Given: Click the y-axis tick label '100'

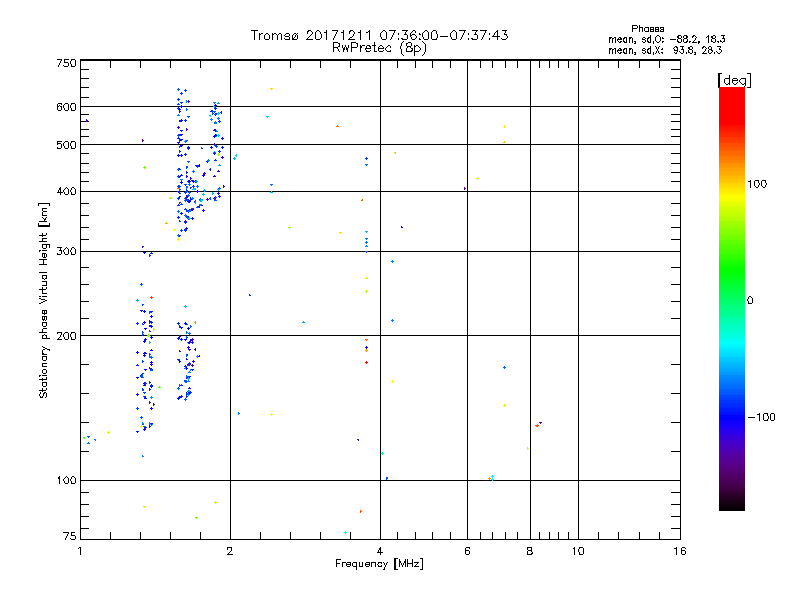Looking at the screenshot, I should pos(66,480).
